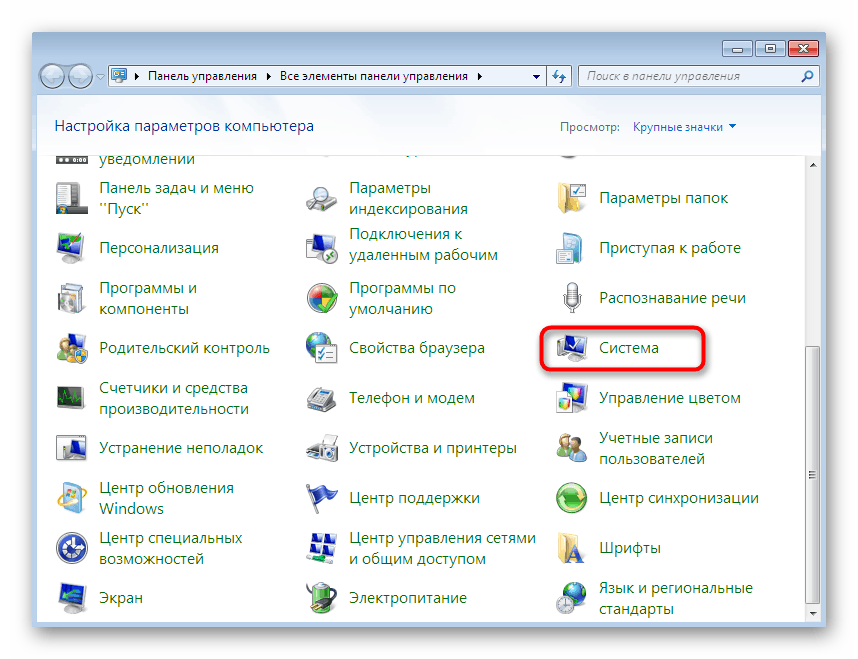Expand the root arrow before Панель управления
Viewport: 858px width, 659px height.
[136, 76]
